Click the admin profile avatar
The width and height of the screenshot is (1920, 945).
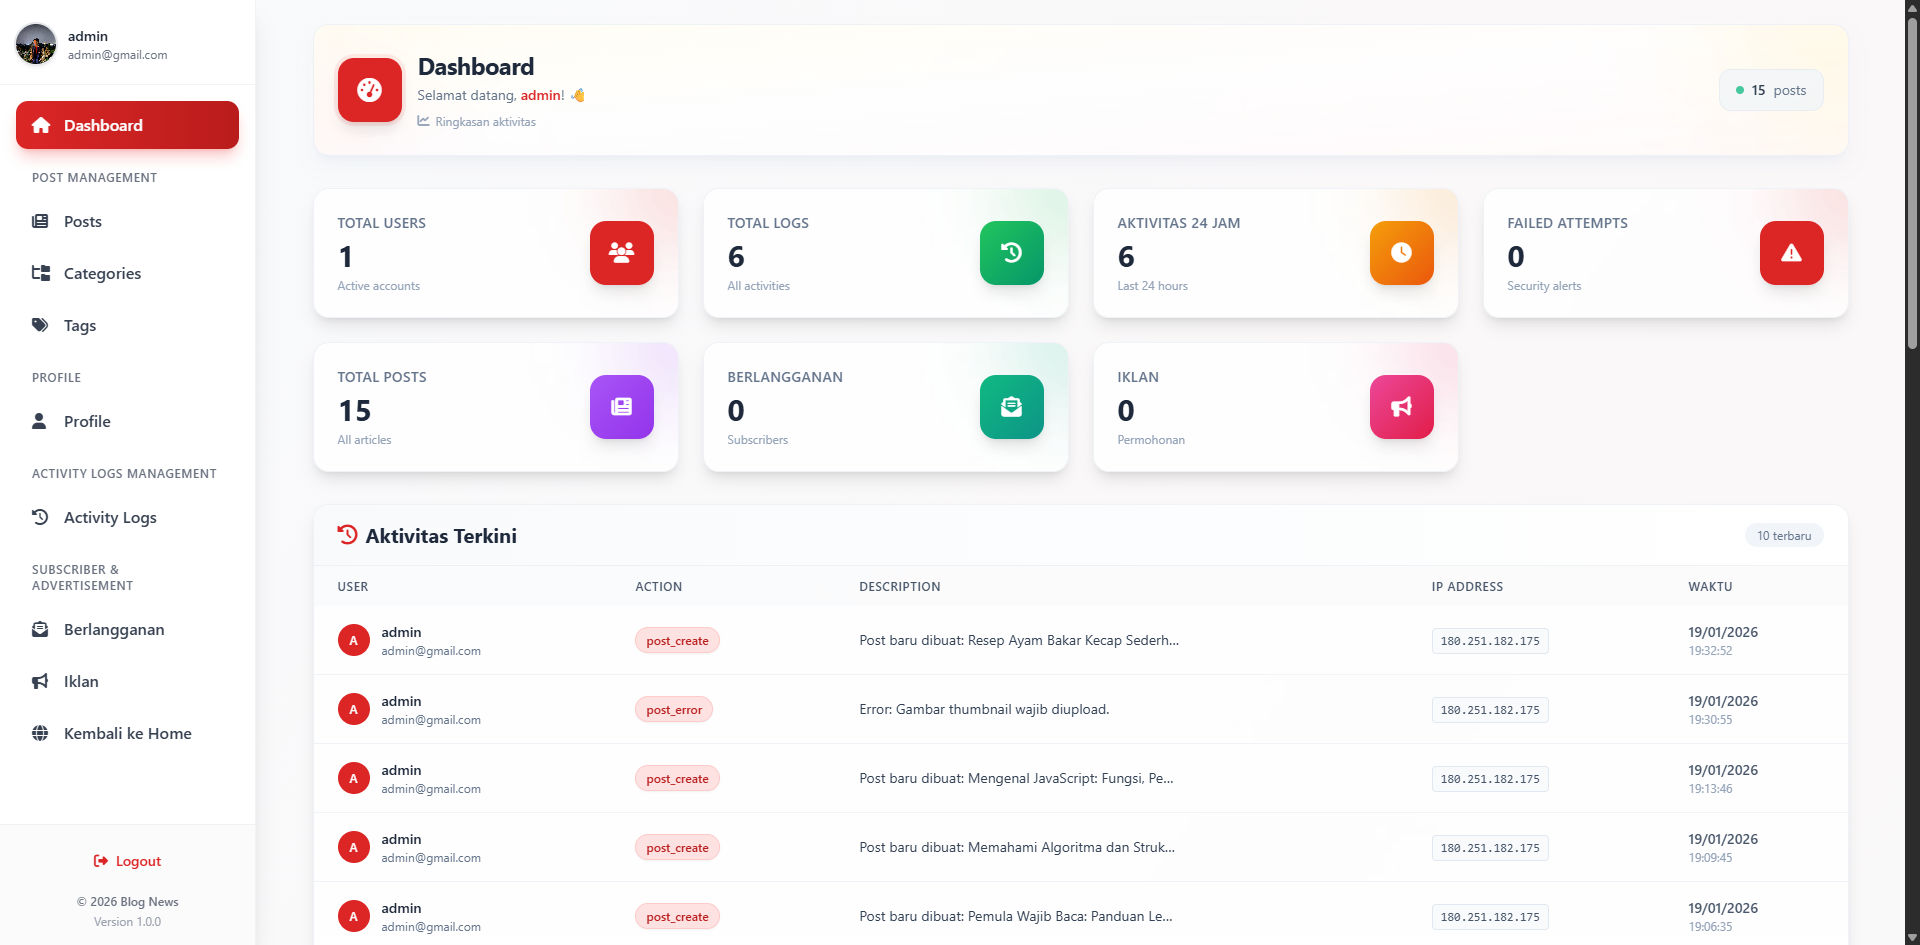coord(36,43)
